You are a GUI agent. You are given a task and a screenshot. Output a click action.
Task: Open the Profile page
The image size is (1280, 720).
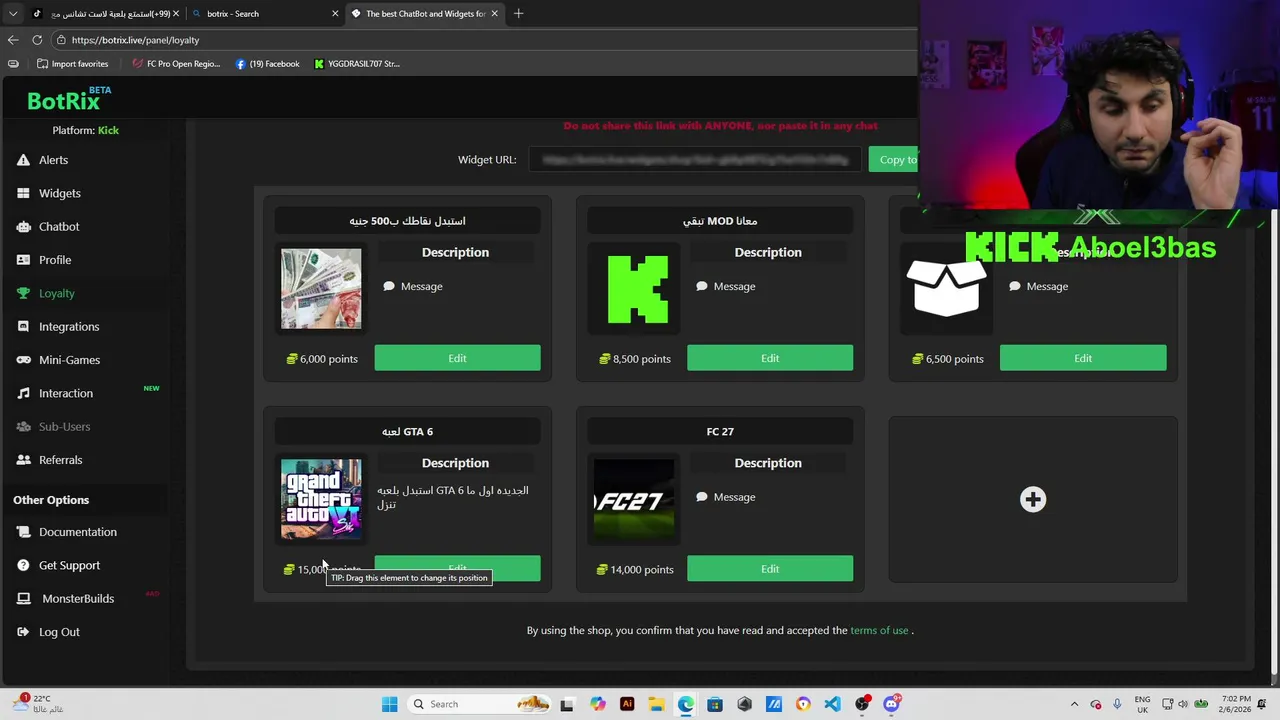click(x=44, y=260)
